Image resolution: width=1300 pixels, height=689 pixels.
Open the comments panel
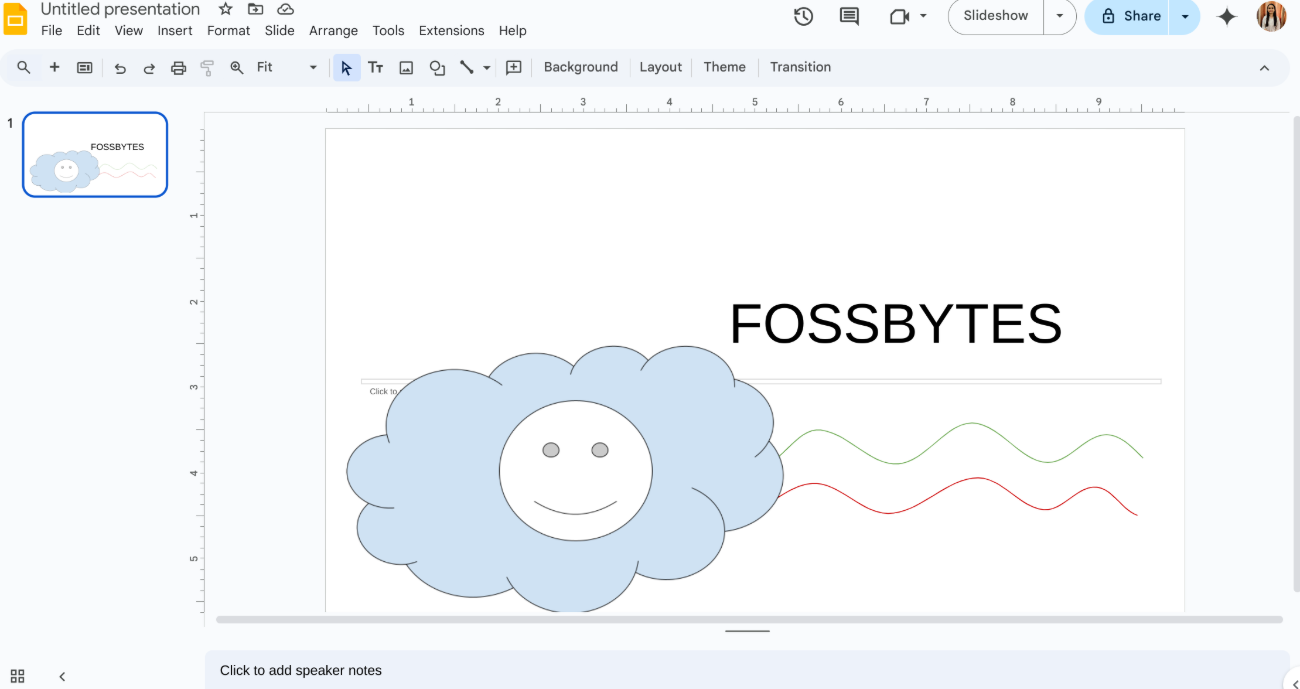[x=848, y=16]
